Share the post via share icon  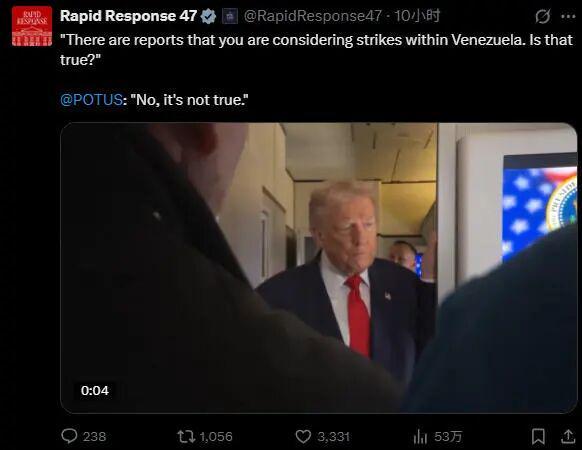click(x=568, y=436)
